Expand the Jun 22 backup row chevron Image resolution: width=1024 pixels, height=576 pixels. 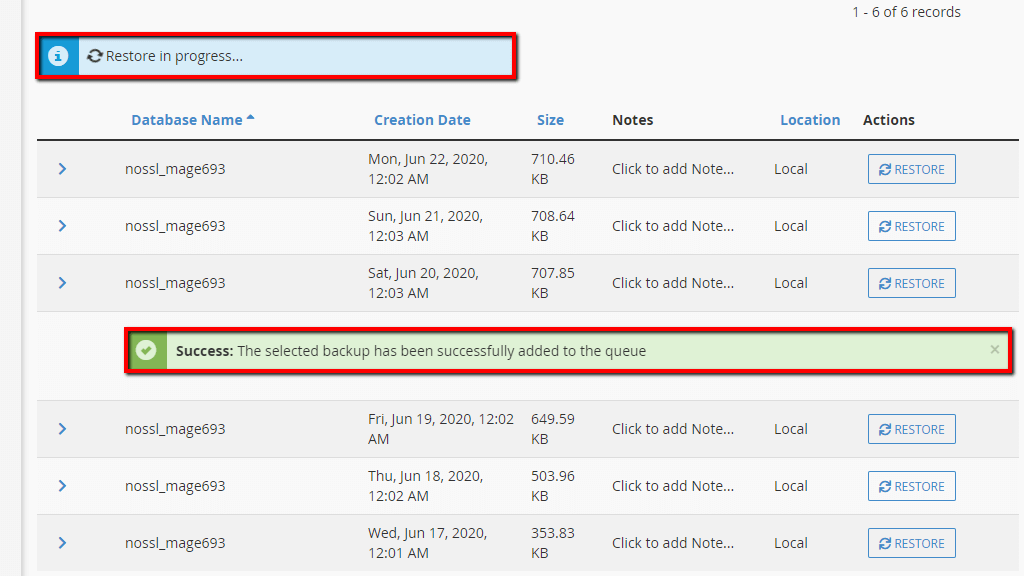pyautogui.click(x=62, y=169)
